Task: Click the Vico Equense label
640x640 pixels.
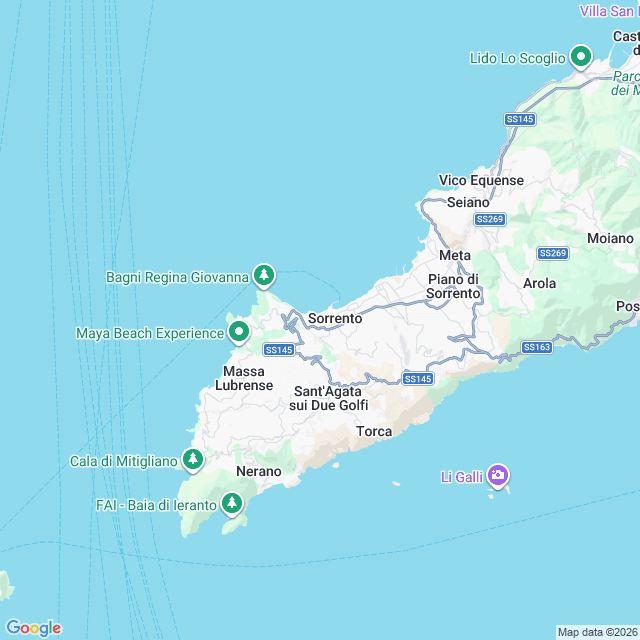Action: click(481, 180)
